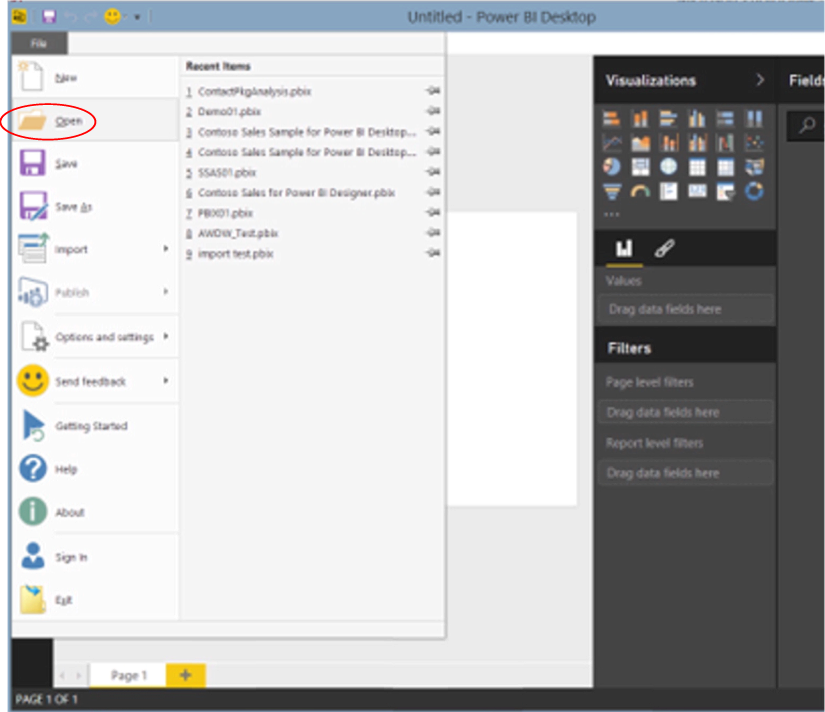
Task: Switch to the Format paint-roller tab
Action: [x=665, y=248]
